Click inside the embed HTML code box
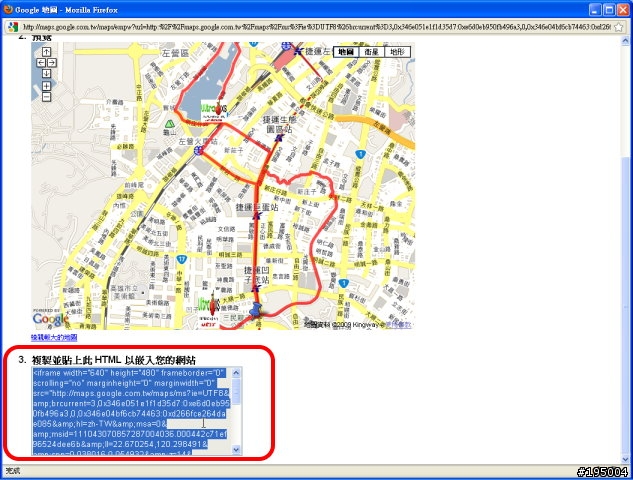Viewport: 633px width, 480px height. (132, 411)
